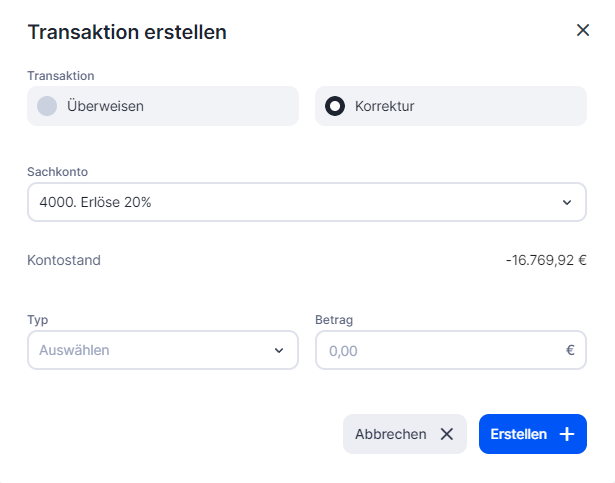Click the Betrag field label
This screenshot has height=483, width=615.
[334, 320]
